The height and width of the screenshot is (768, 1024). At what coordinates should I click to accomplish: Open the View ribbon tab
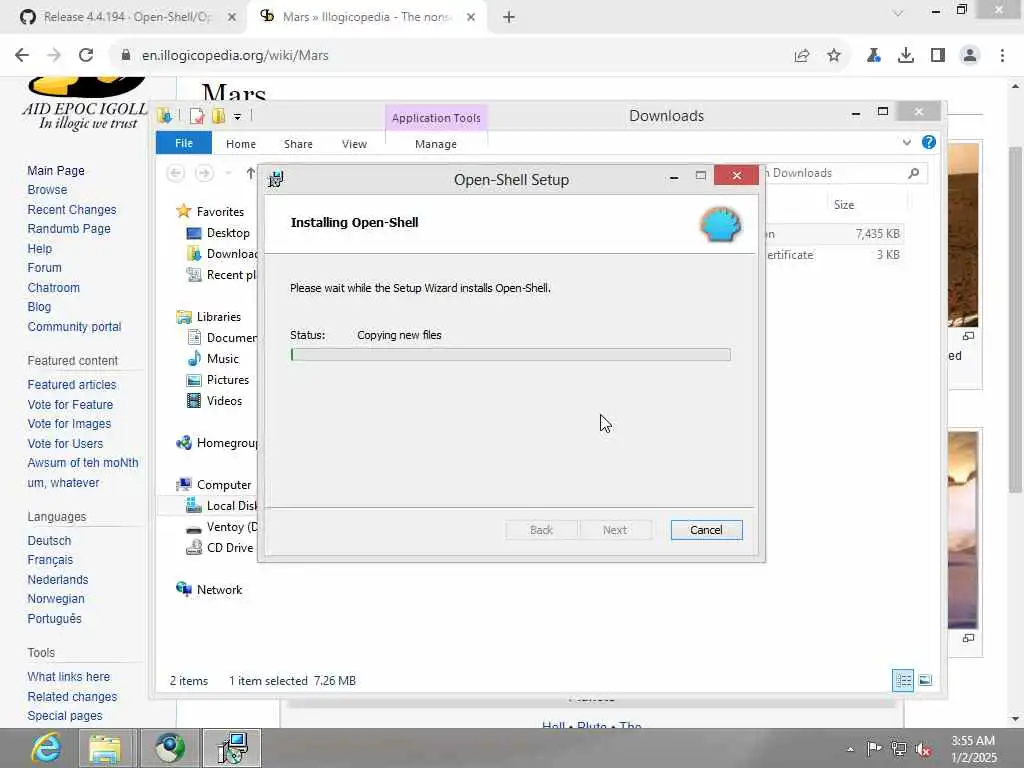point(354,144)
